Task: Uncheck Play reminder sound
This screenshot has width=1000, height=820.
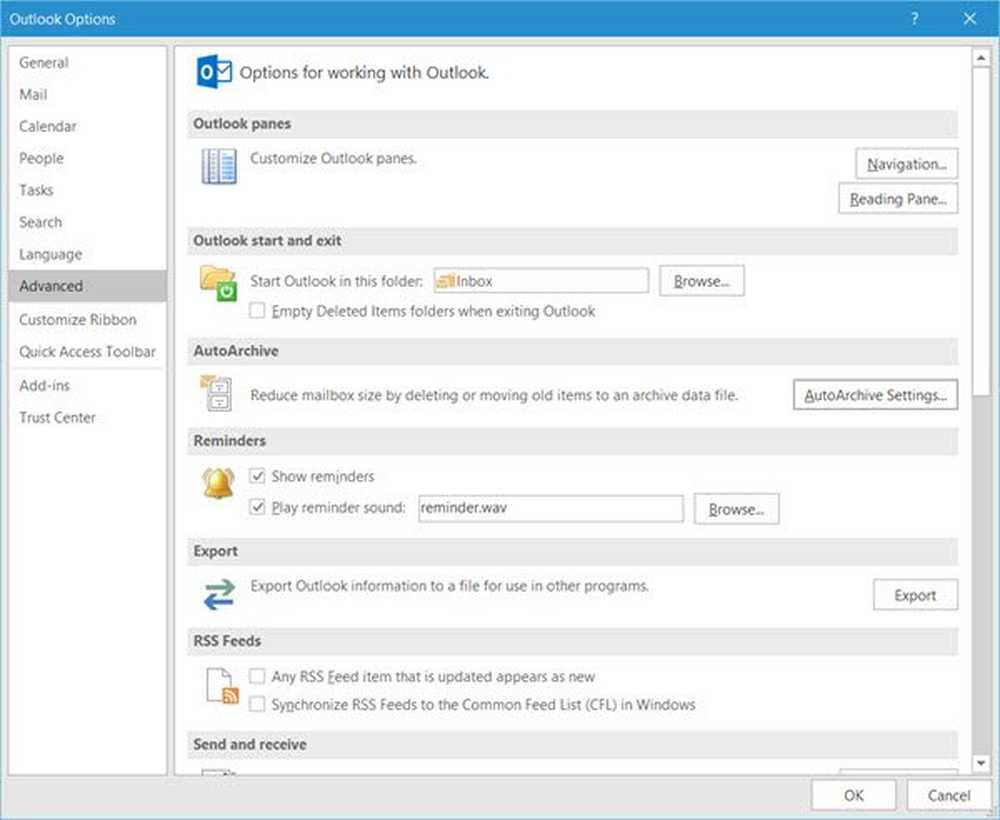Action: [x=257, y=508]
